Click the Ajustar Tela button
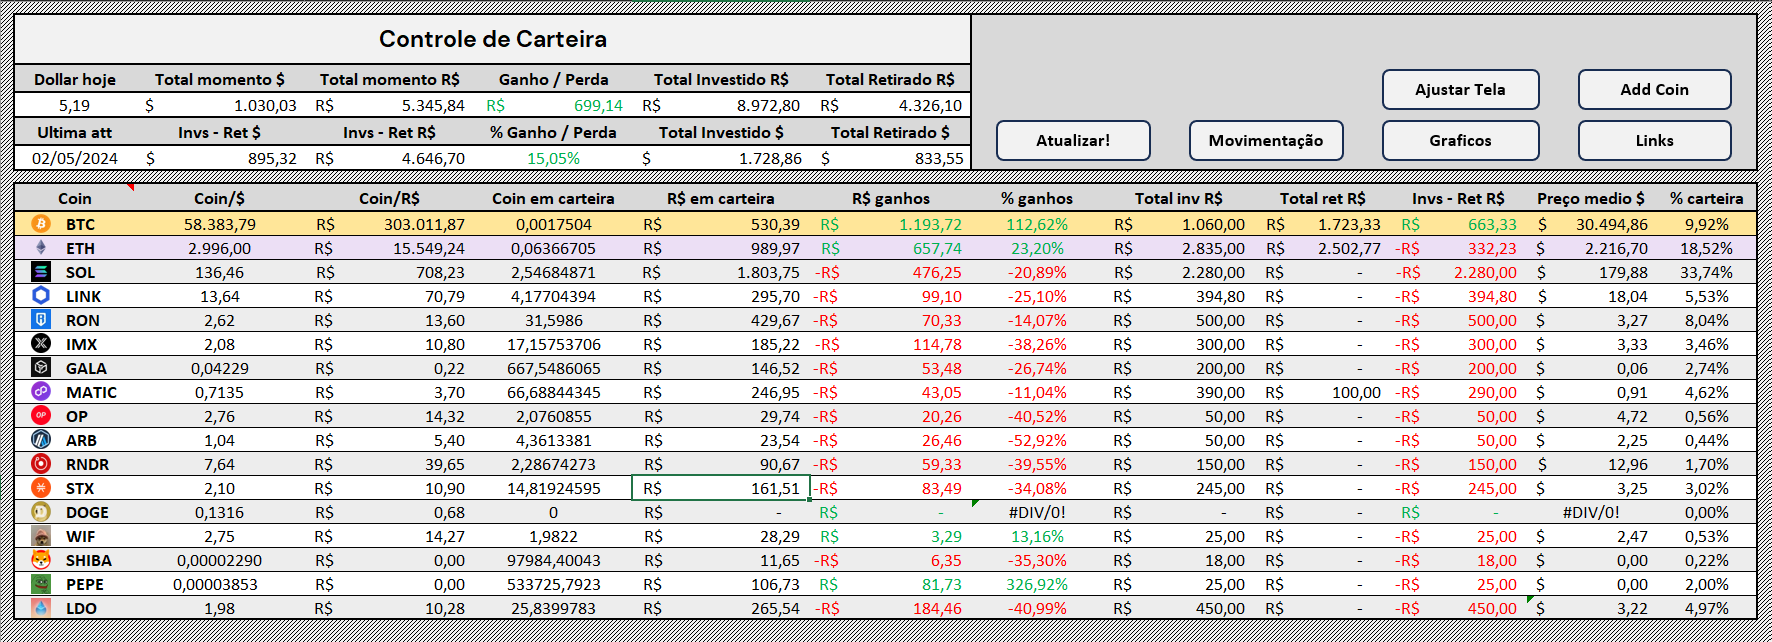Viewport: 1772px width, 642px height. click(x=1460, y=90)
